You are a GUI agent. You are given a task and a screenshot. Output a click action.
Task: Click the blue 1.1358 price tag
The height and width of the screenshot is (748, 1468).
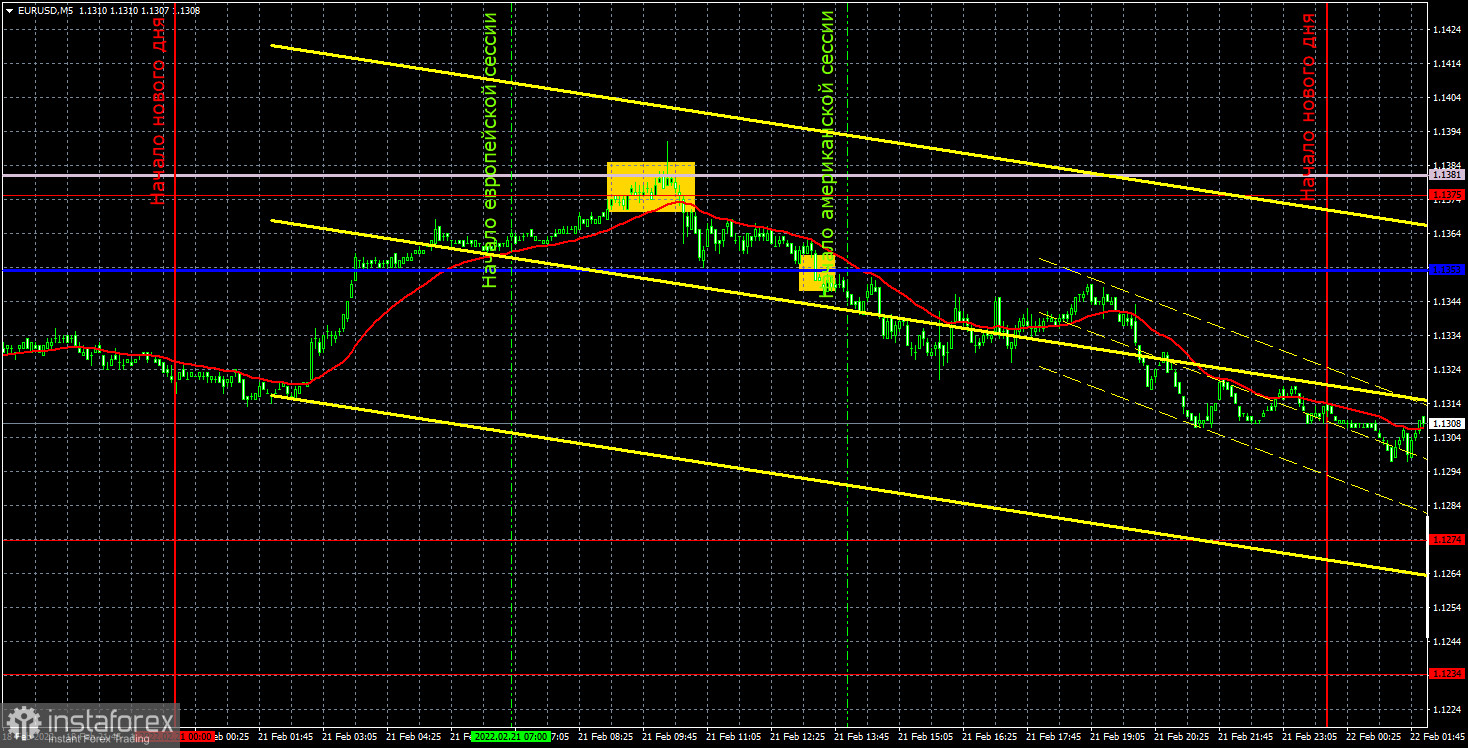[1447, 270]
